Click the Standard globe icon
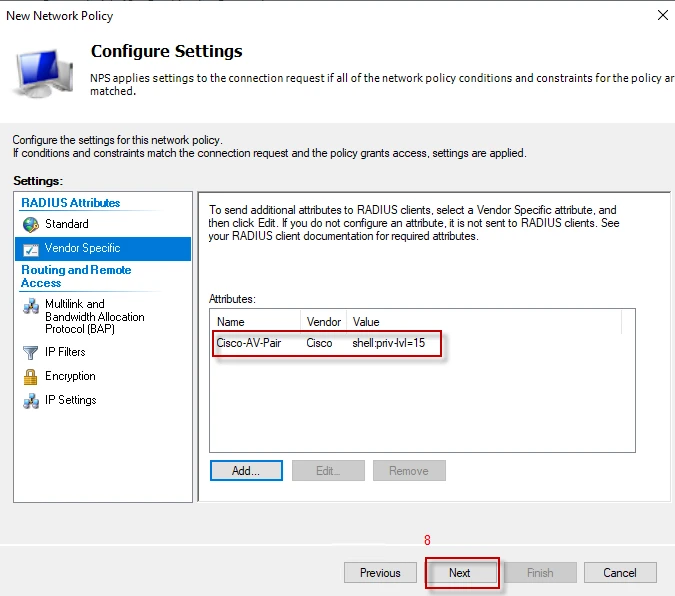This screenshot has height=596, width=675. pos(30,224)
